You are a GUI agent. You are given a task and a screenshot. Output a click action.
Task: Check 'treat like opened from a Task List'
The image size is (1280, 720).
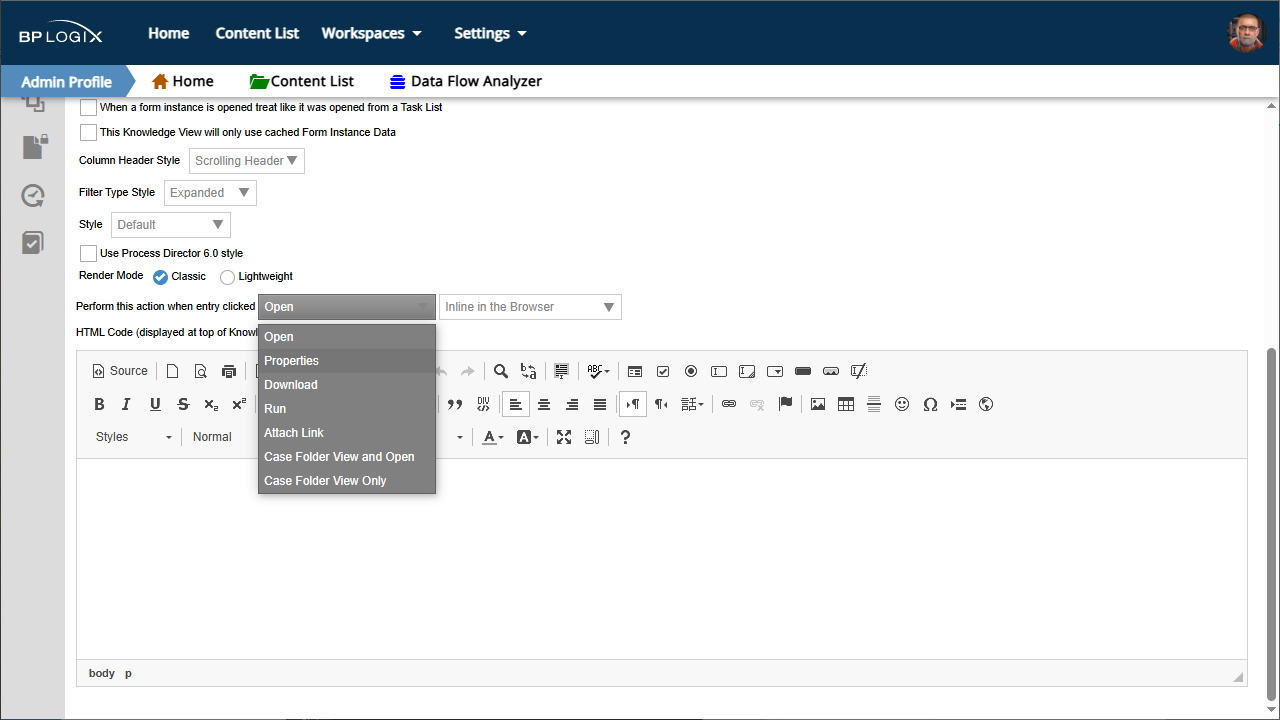pos(89,107)
